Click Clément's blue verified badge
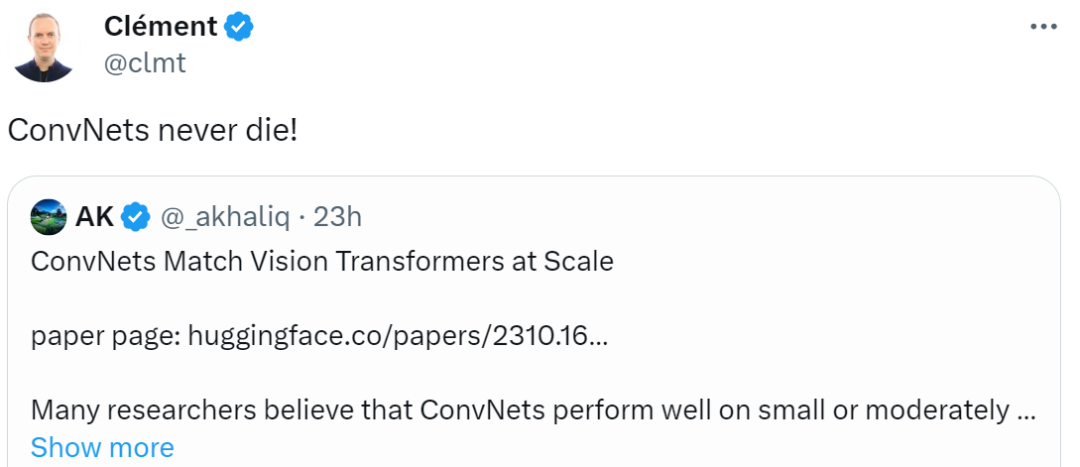This screenshot has width=1080, height=467. tap(238, 28)
